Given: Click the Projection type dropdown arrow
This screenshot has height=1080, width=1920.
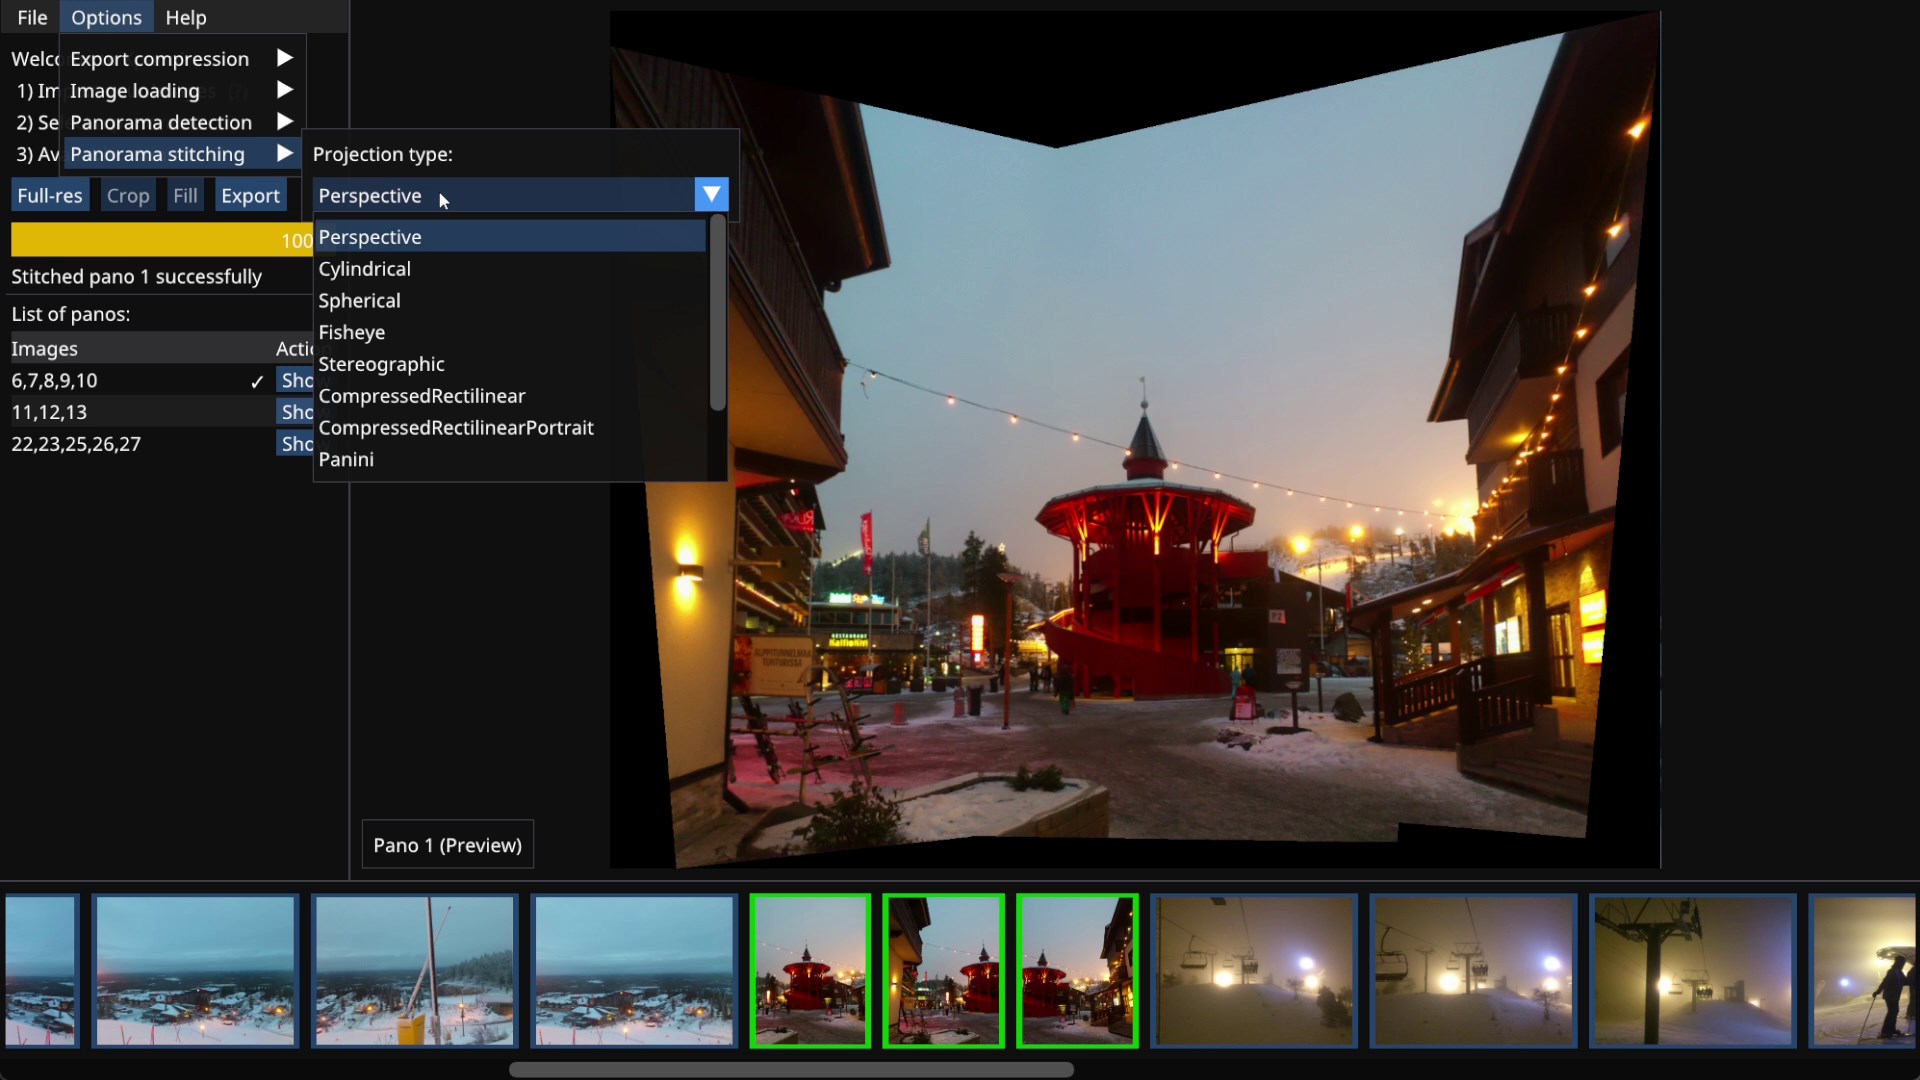Looking at the screenshot, I should click(711, 195).
